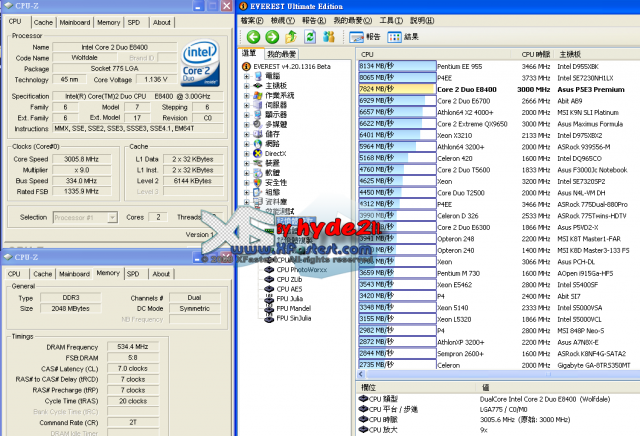Viewport: 640px width, 436px height.
Task: Expand the 主機板 tree node
Action: click(247, 86)
